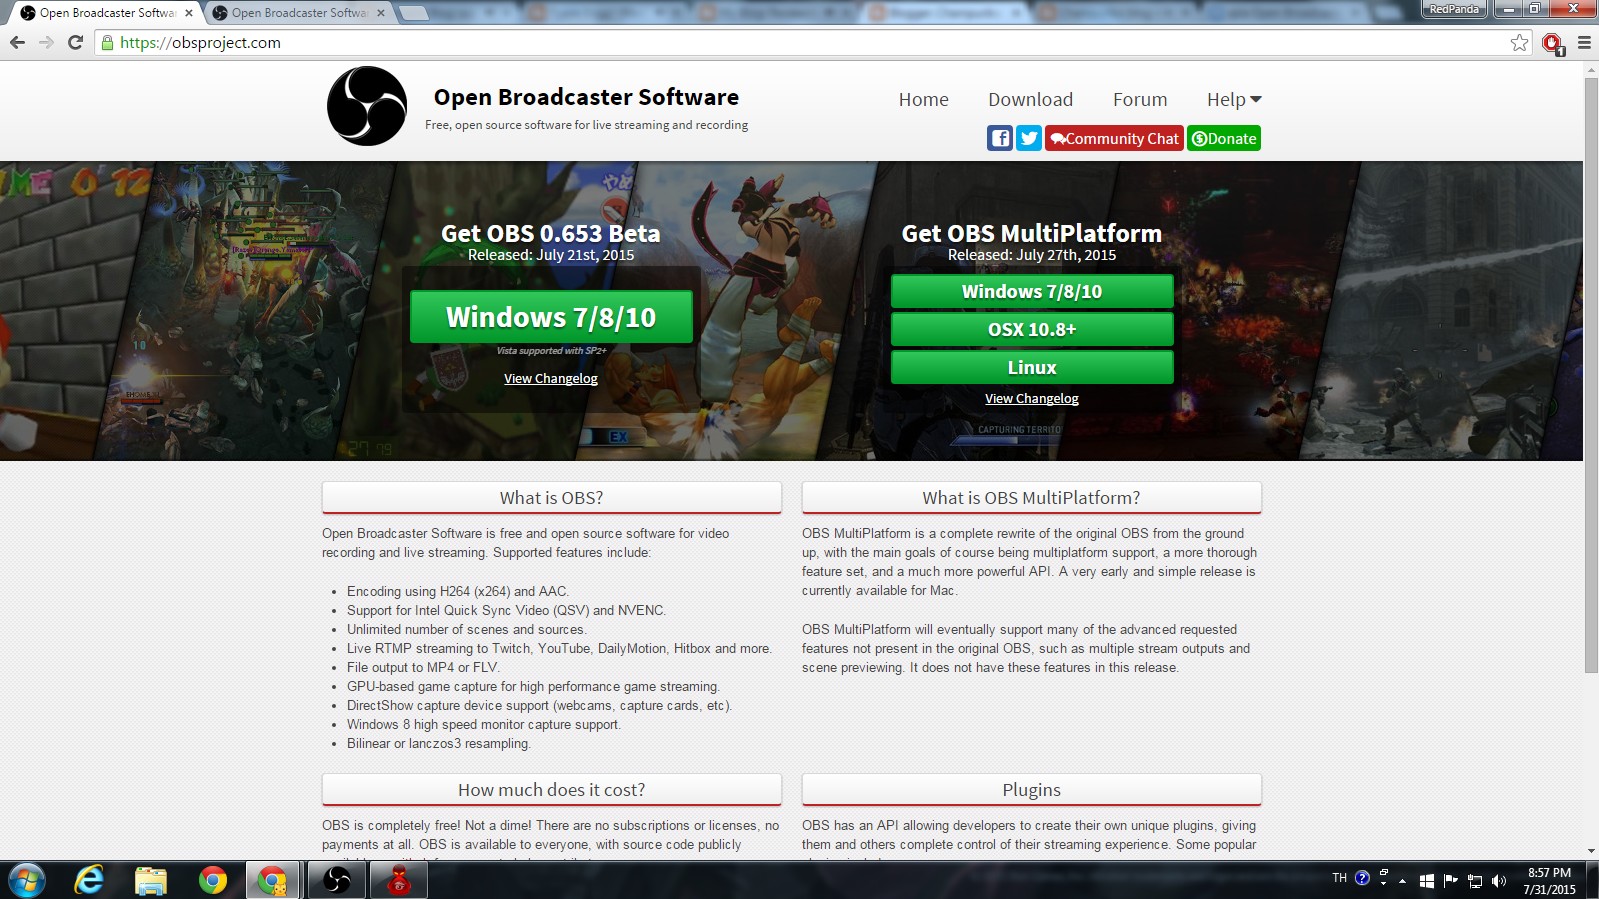Open the volume speaker tray icon

pos(1498,881)
